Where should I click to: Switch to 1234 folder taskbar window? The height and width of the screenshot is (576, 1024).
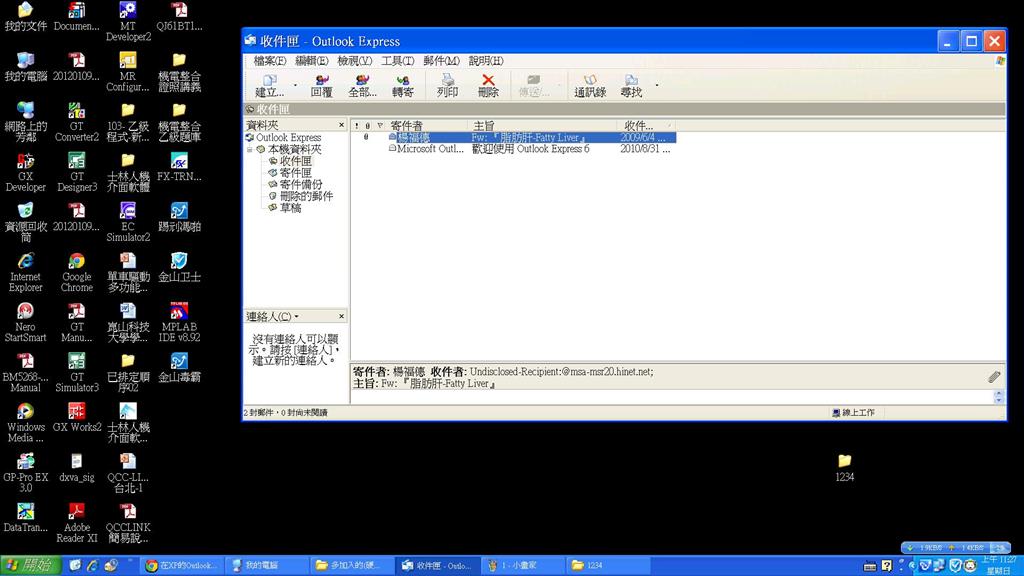tap(606, 566)
